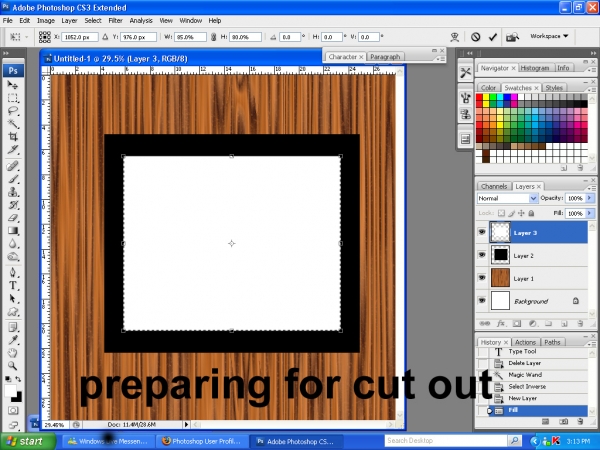This screenshot has width=600, height=450.
Task: Select the Dodge tool
Action: 13,257
